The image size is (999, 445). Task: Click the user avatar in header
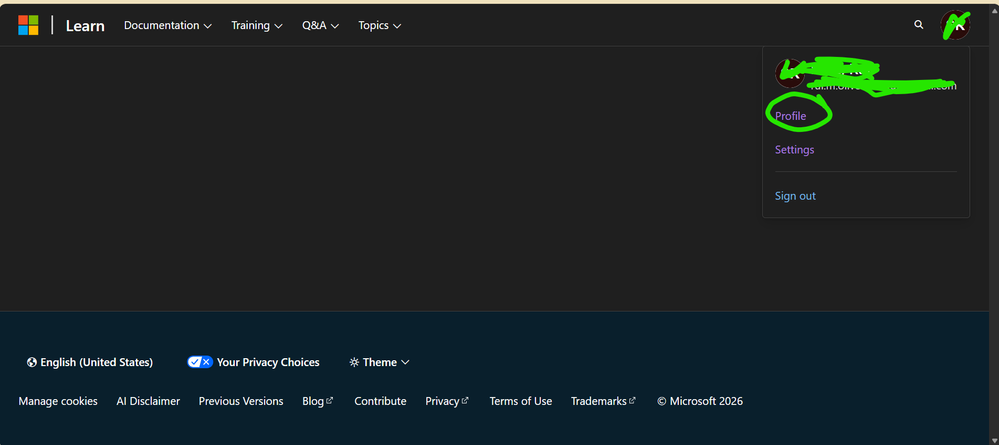[x=955, y=25]
